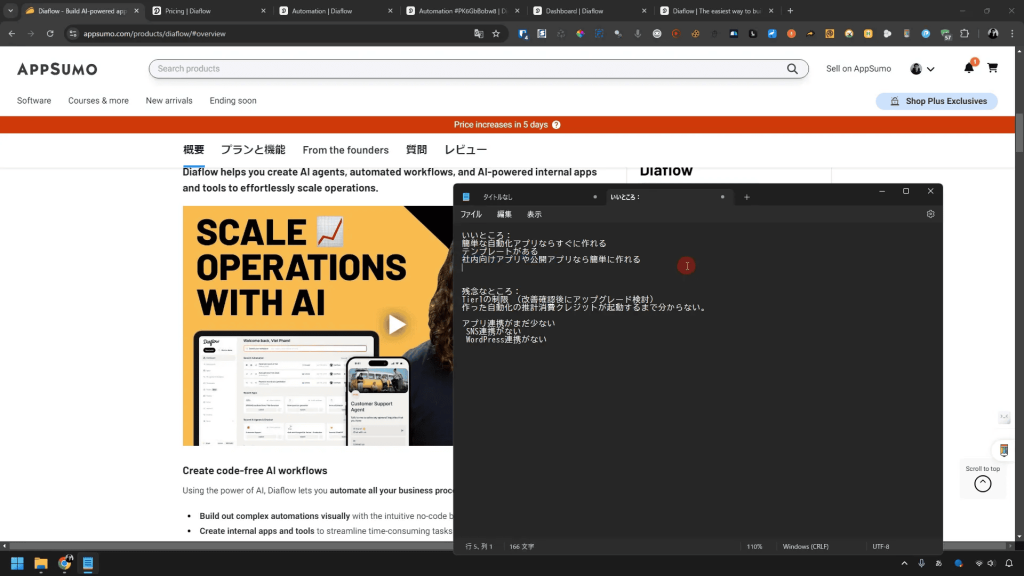Open Windows notification bell in taskbar
The width and height of the screenshot is (1024, 576).
(x=1009, y=563)
